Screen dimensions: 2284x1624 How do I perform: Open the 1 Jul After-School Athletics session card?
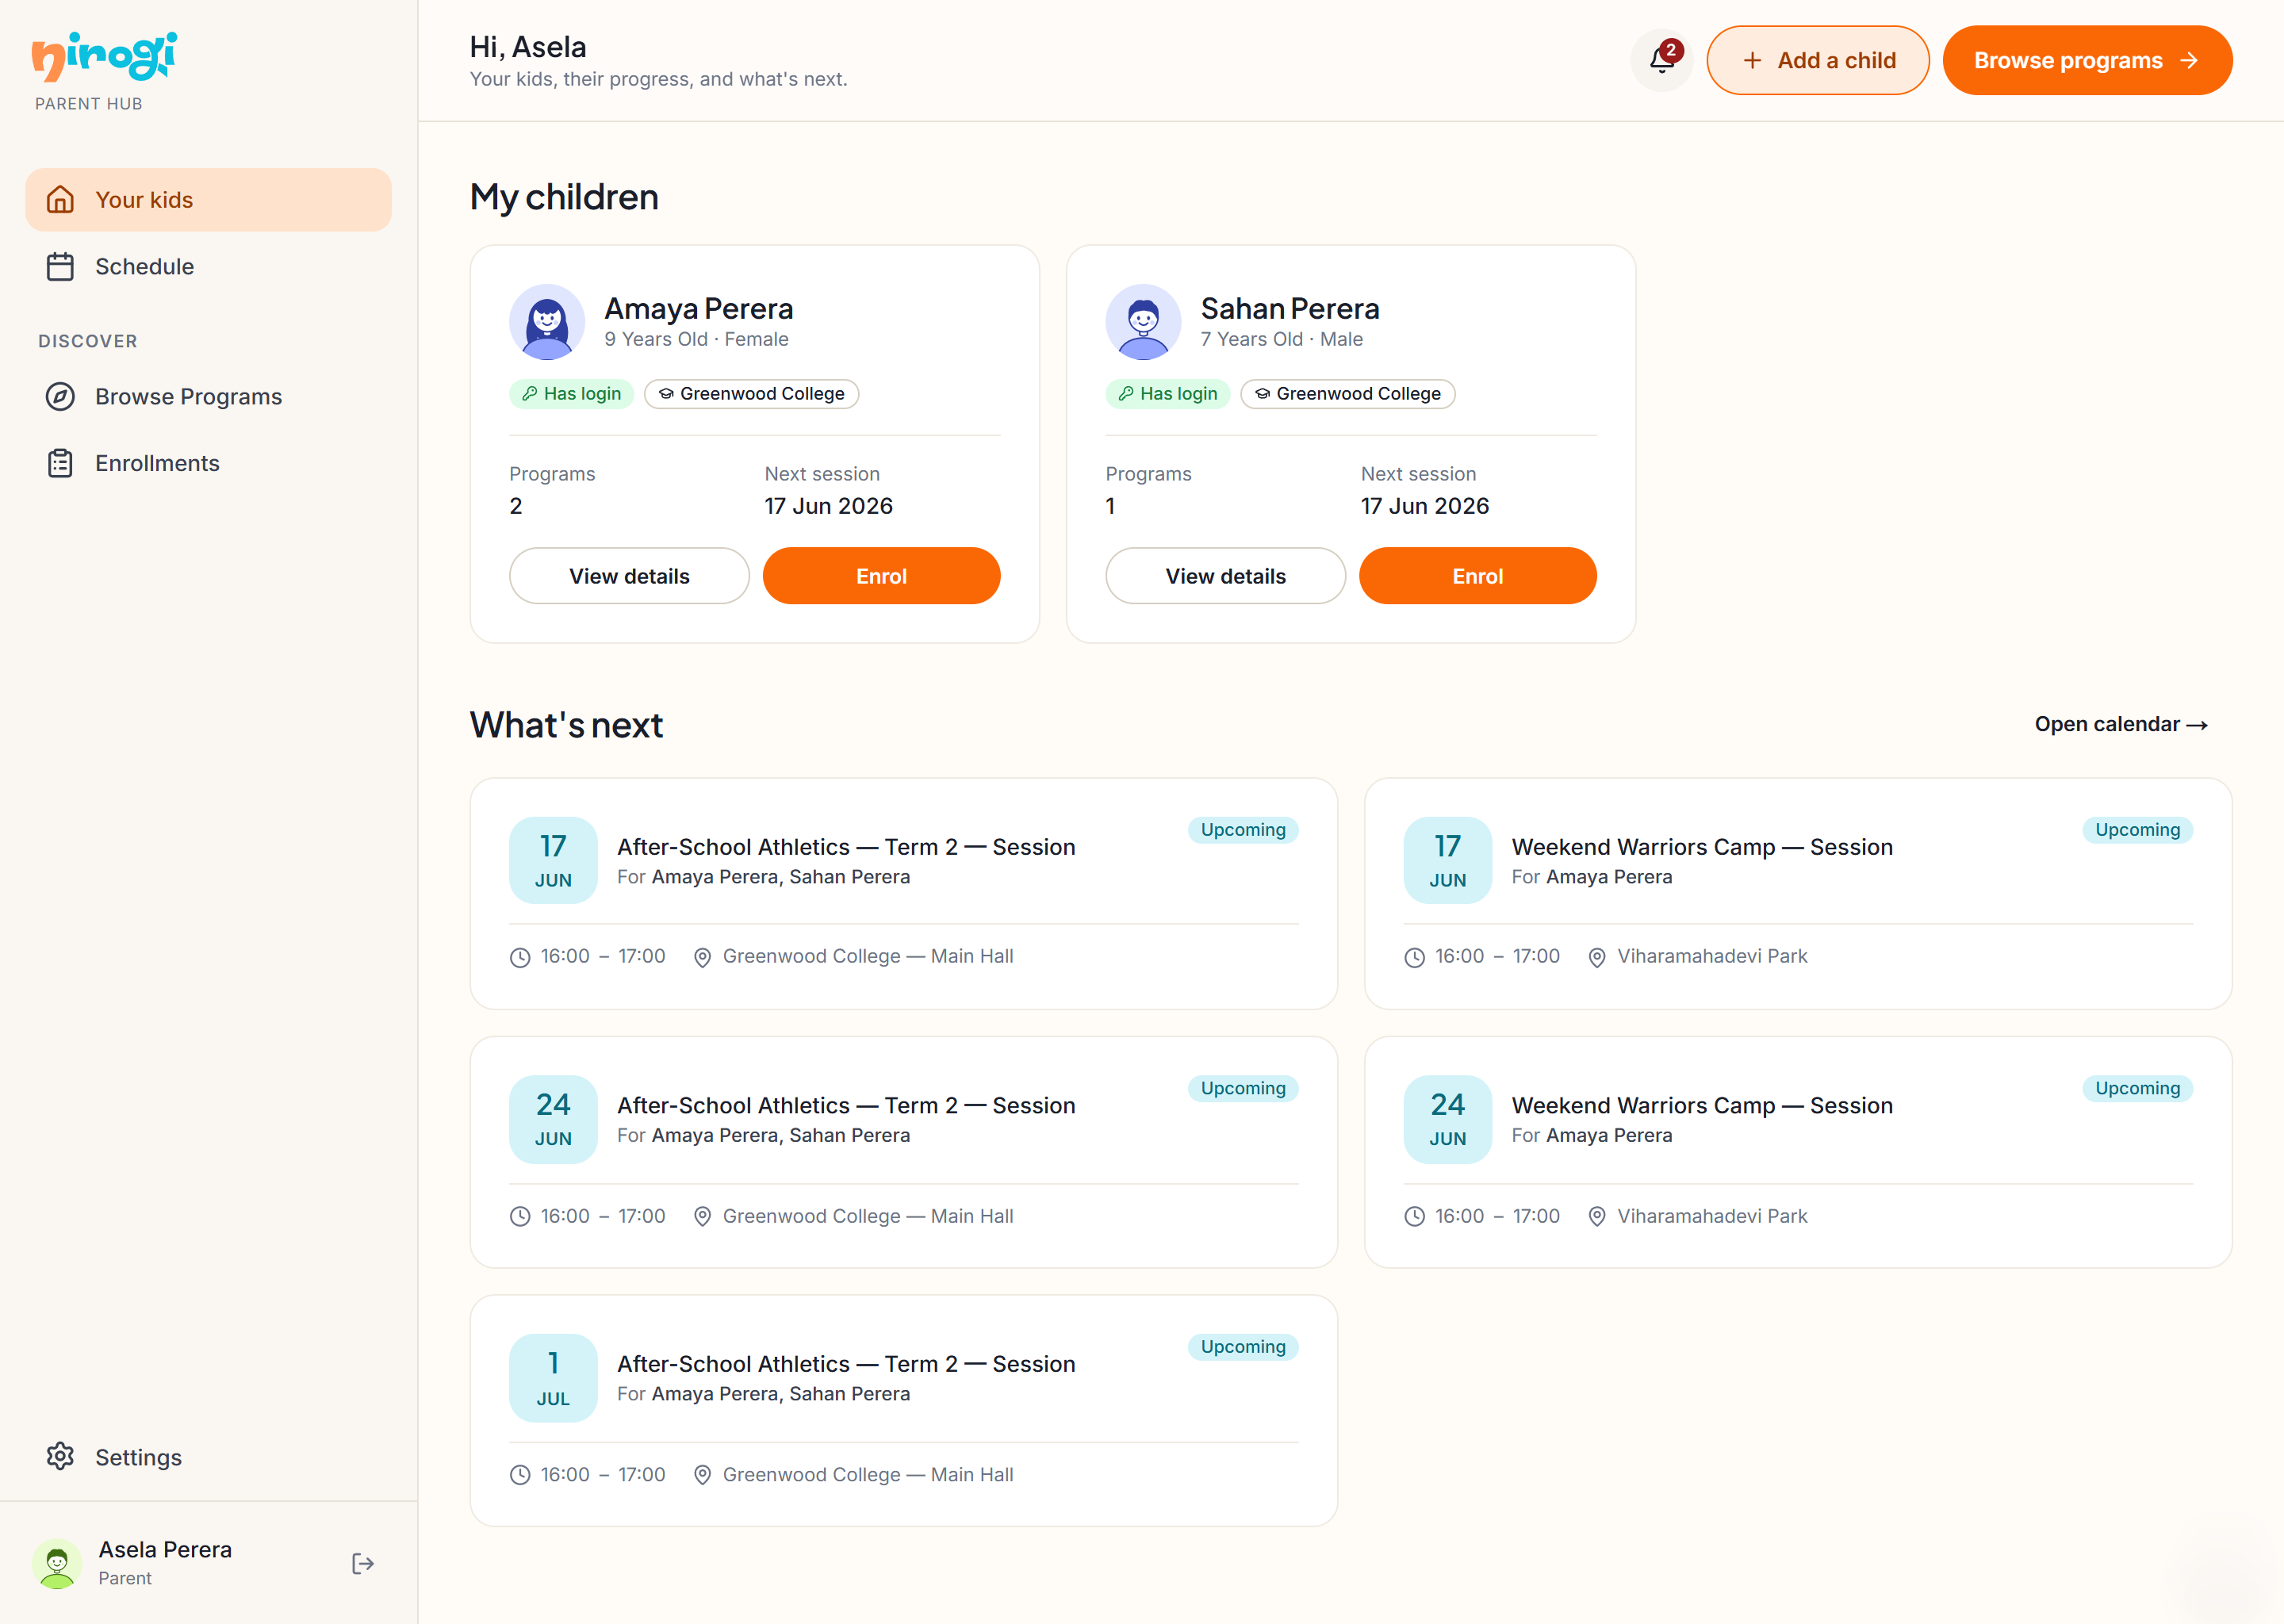click(903, 1410)
